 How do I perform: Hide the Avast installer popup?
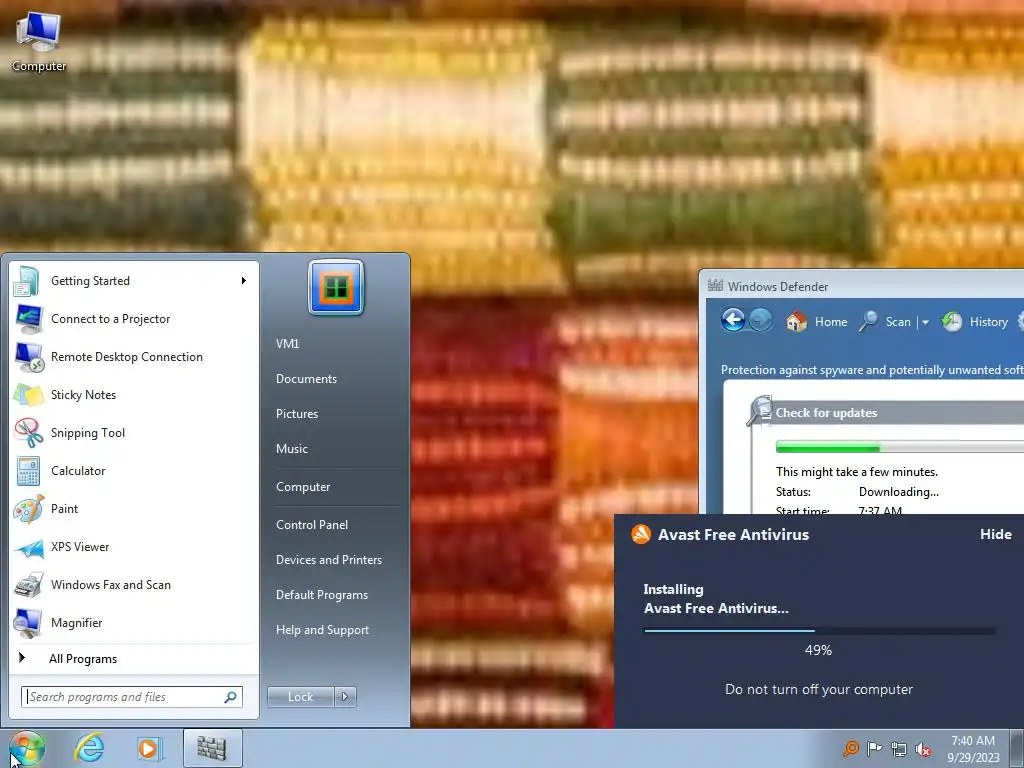coord(995,534)
